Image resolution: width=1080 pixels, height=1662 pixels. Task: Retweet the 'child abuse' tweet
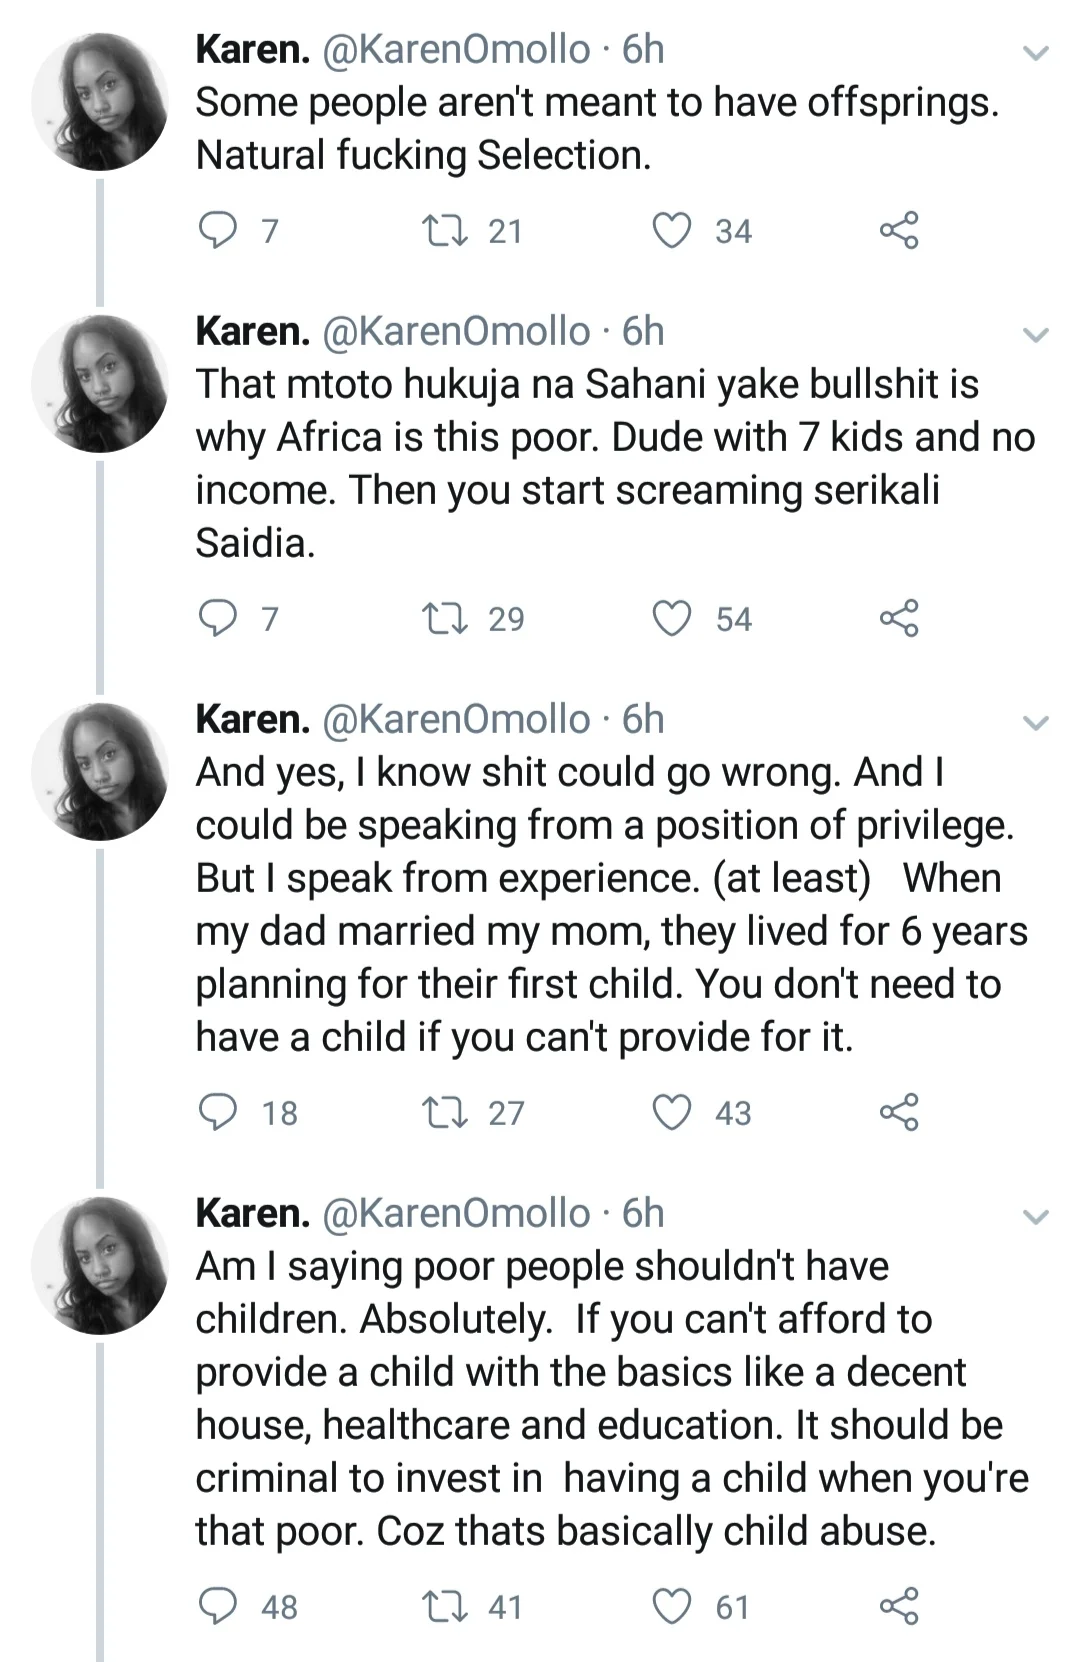coord(437,1607)
